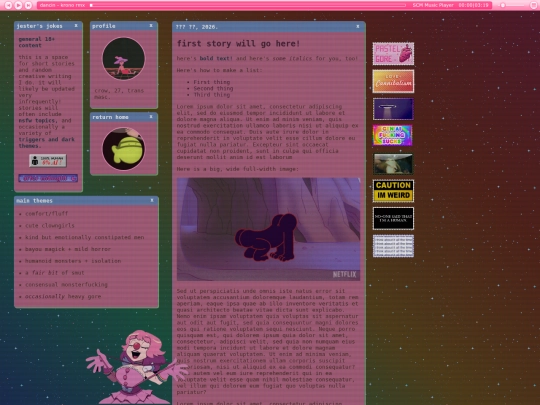The image size is (540, 405).
Task: Click the UFO abduction stamp
Action: [x=393, y=109]
